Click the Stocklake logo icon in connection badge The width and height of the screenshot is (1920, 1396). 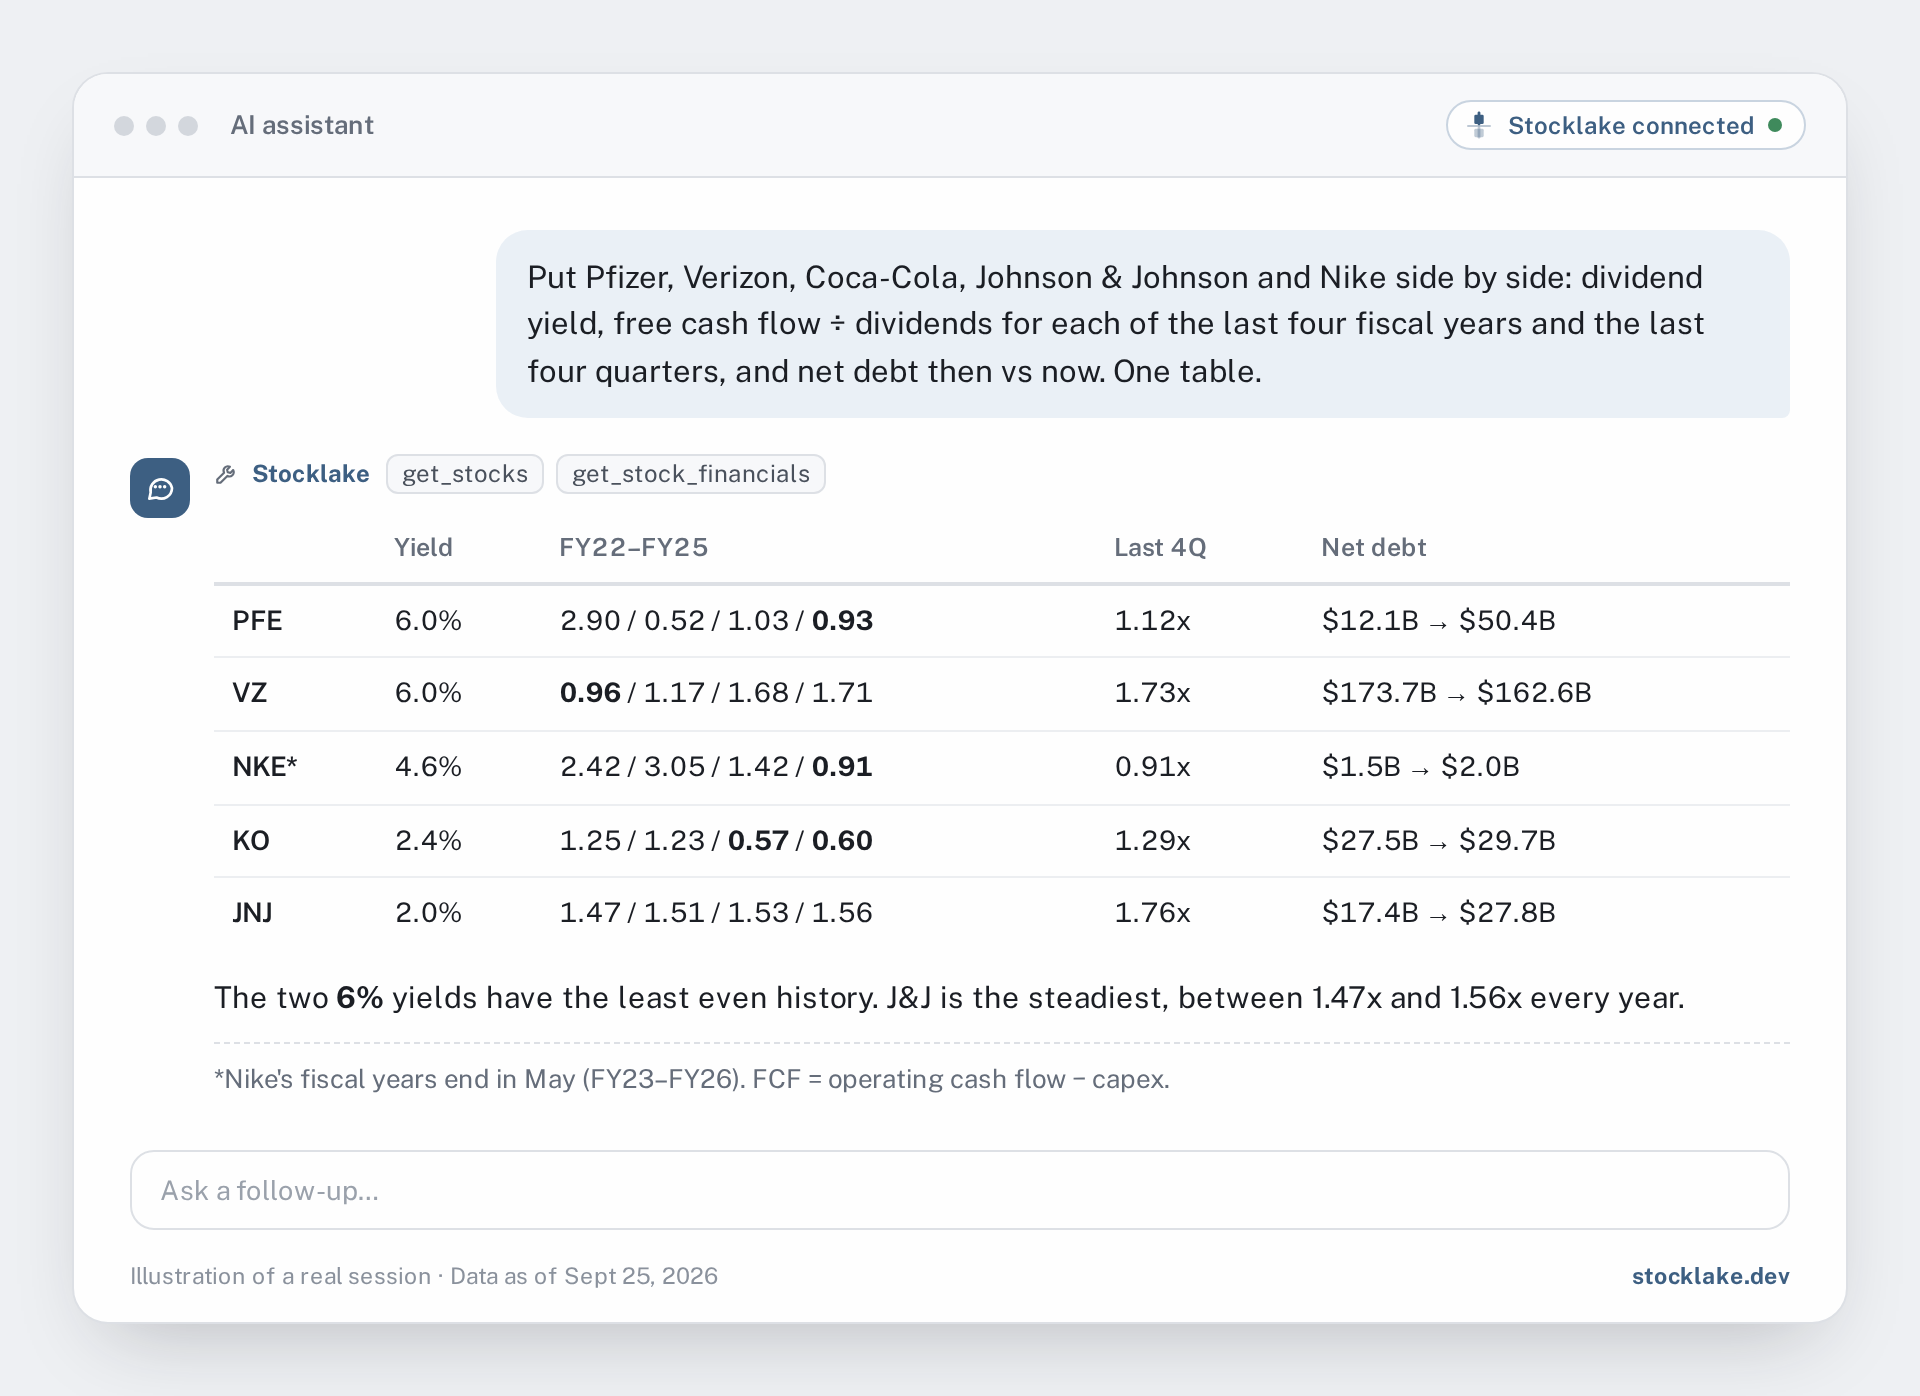(x=1479, y=125)
